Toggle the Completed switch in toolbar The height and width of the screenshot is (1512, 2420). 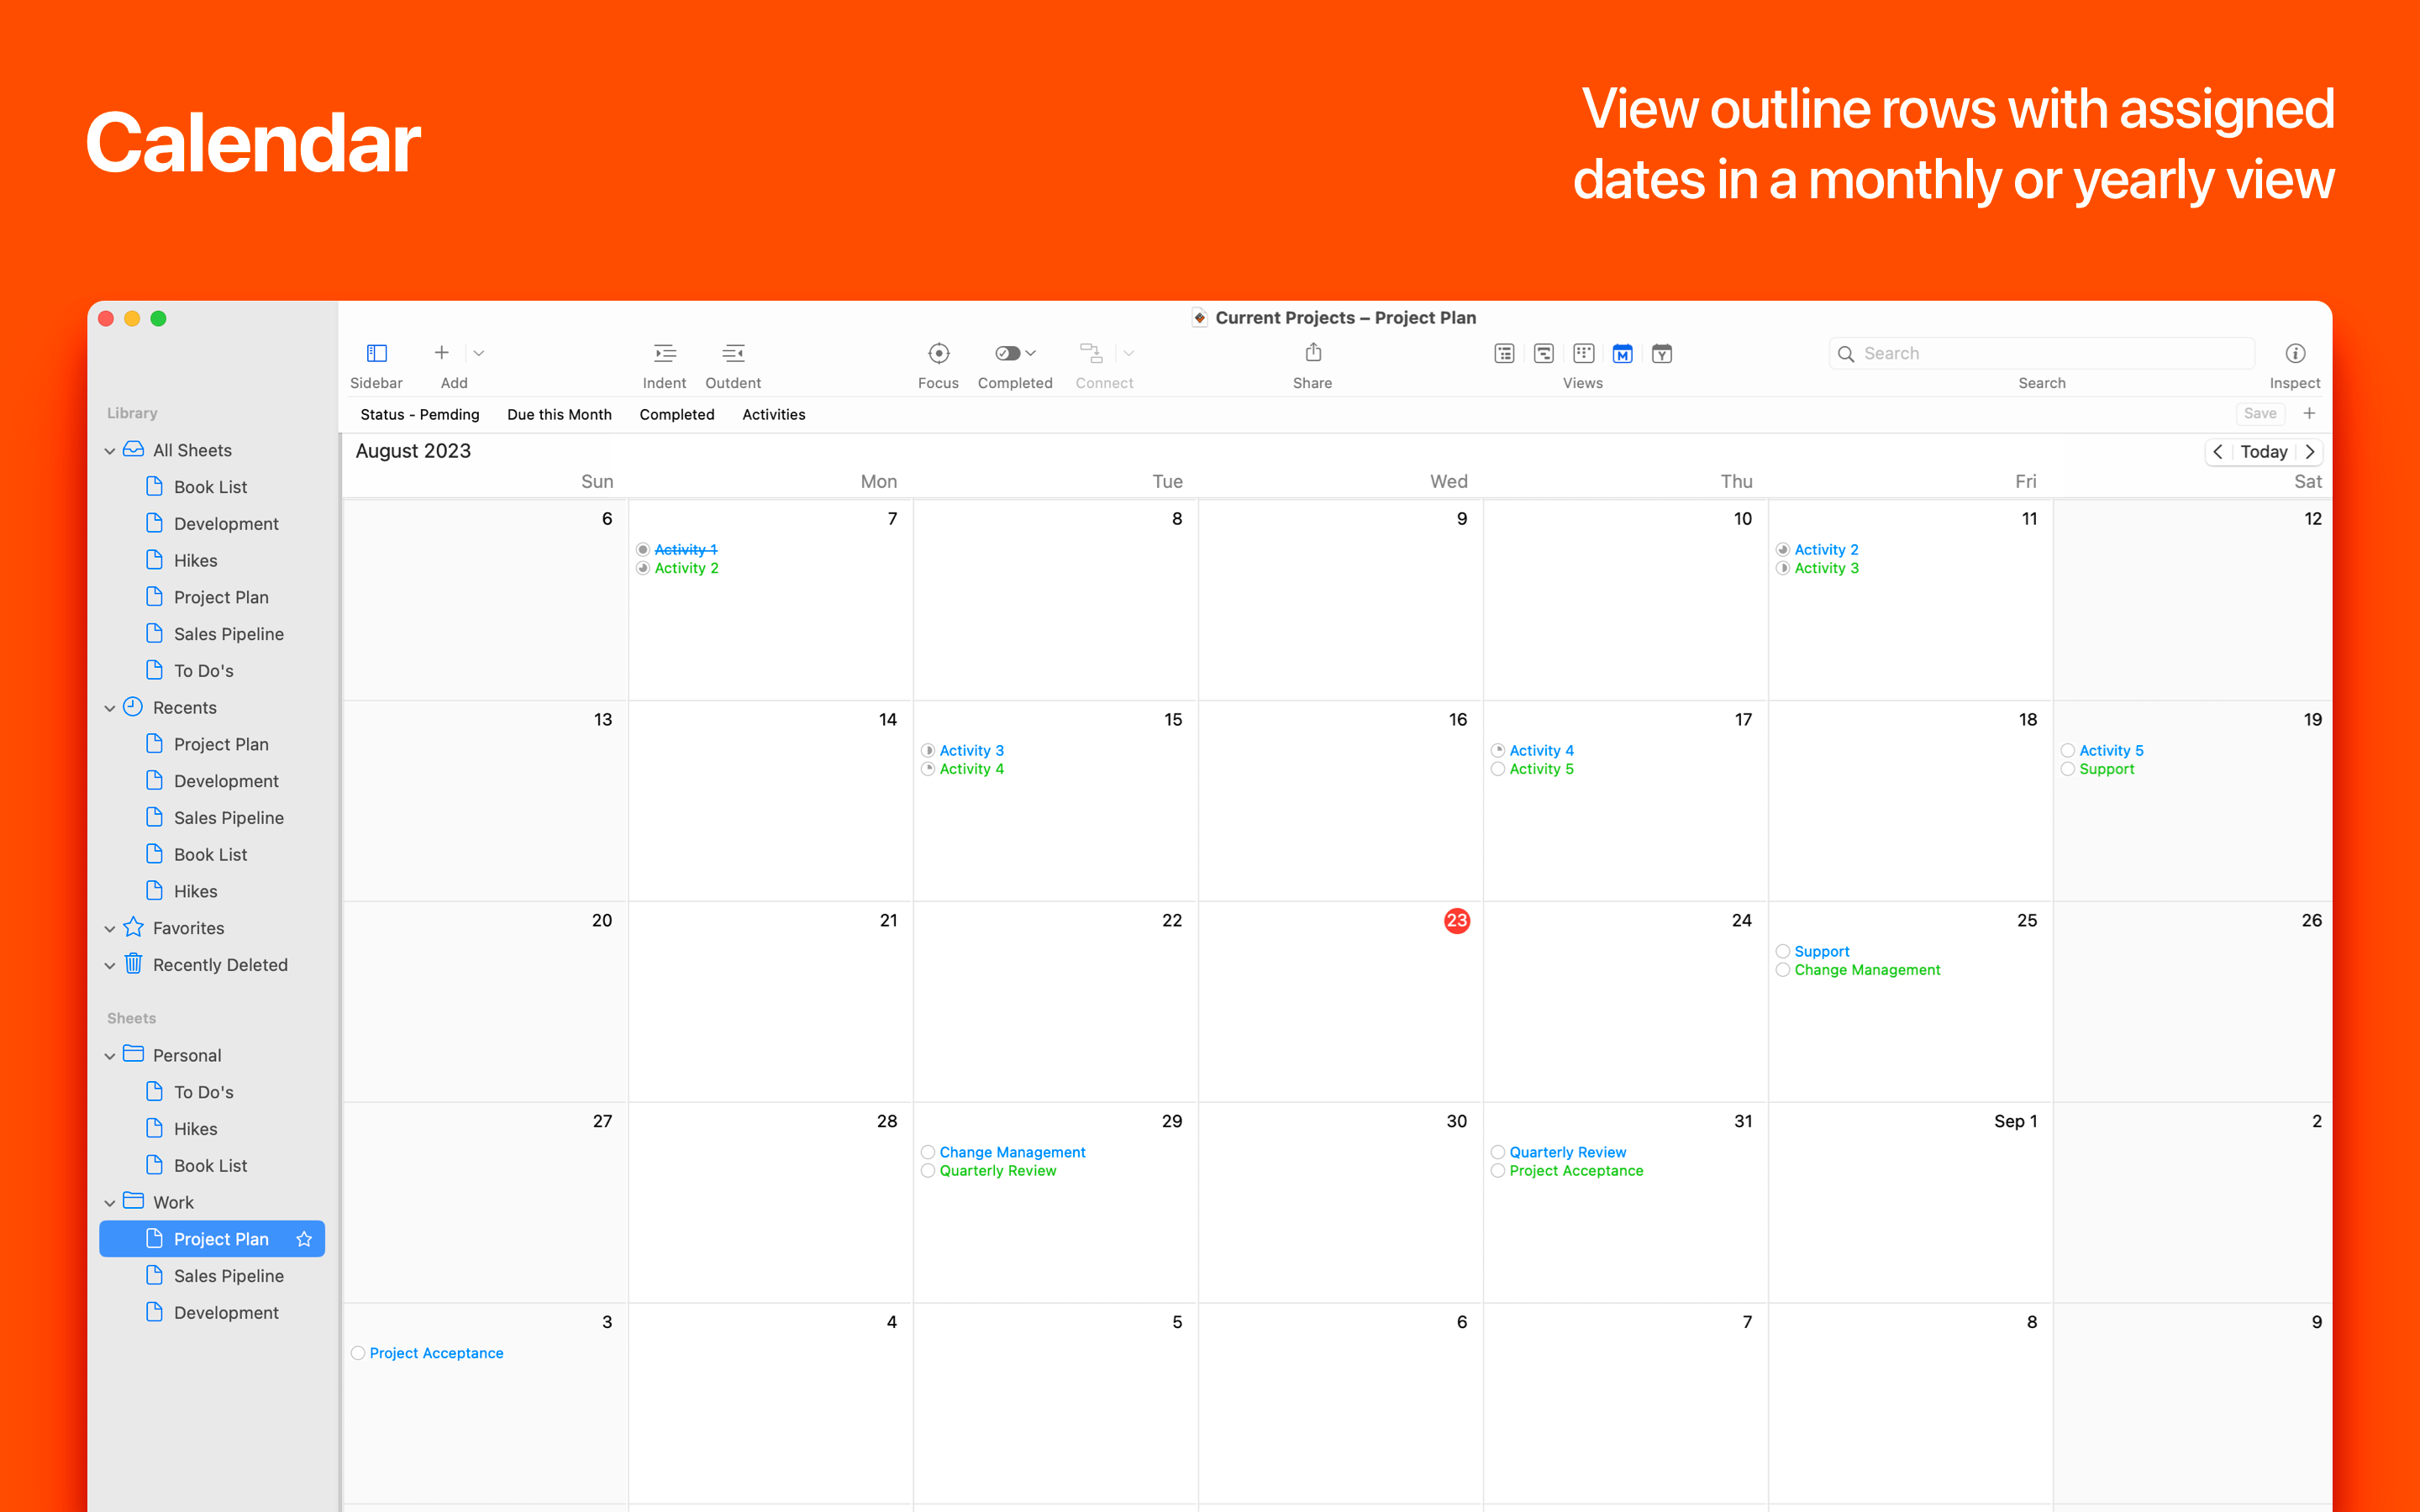(x=1007, y=353)
